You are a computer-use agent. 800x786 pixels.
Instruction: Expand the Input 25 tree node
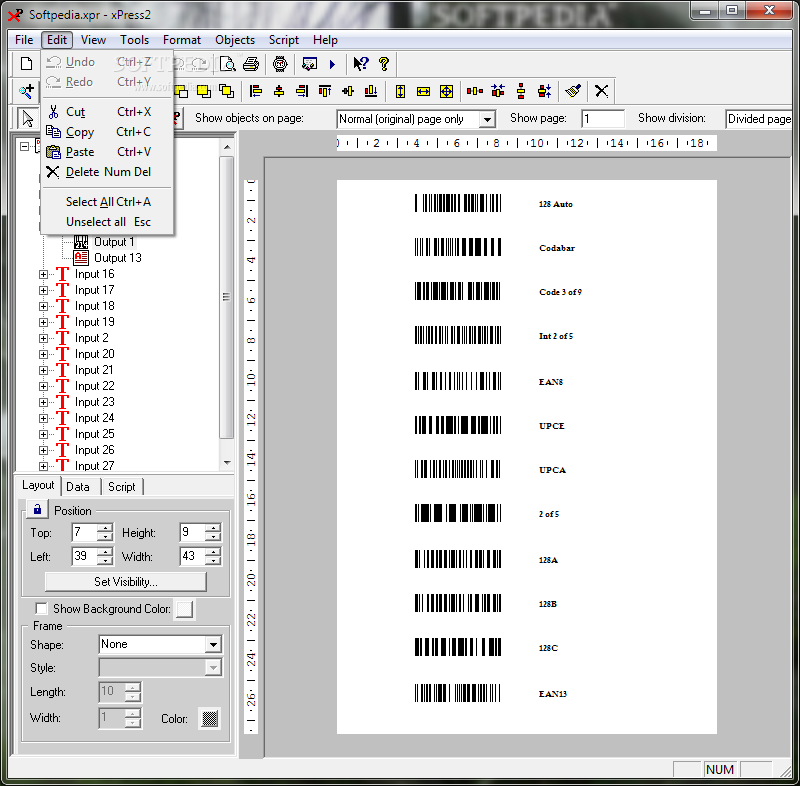click(43, 434)
